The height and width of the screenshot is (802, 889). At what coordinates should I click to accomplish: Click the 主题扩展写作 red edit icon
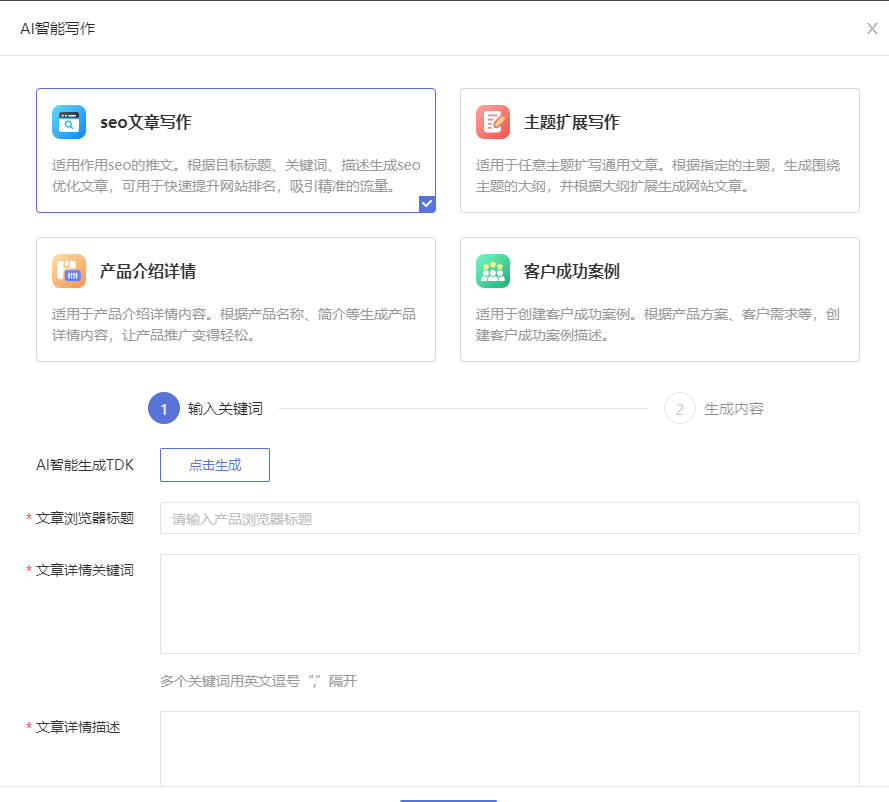pyautogui.click(x=493, y=122)
